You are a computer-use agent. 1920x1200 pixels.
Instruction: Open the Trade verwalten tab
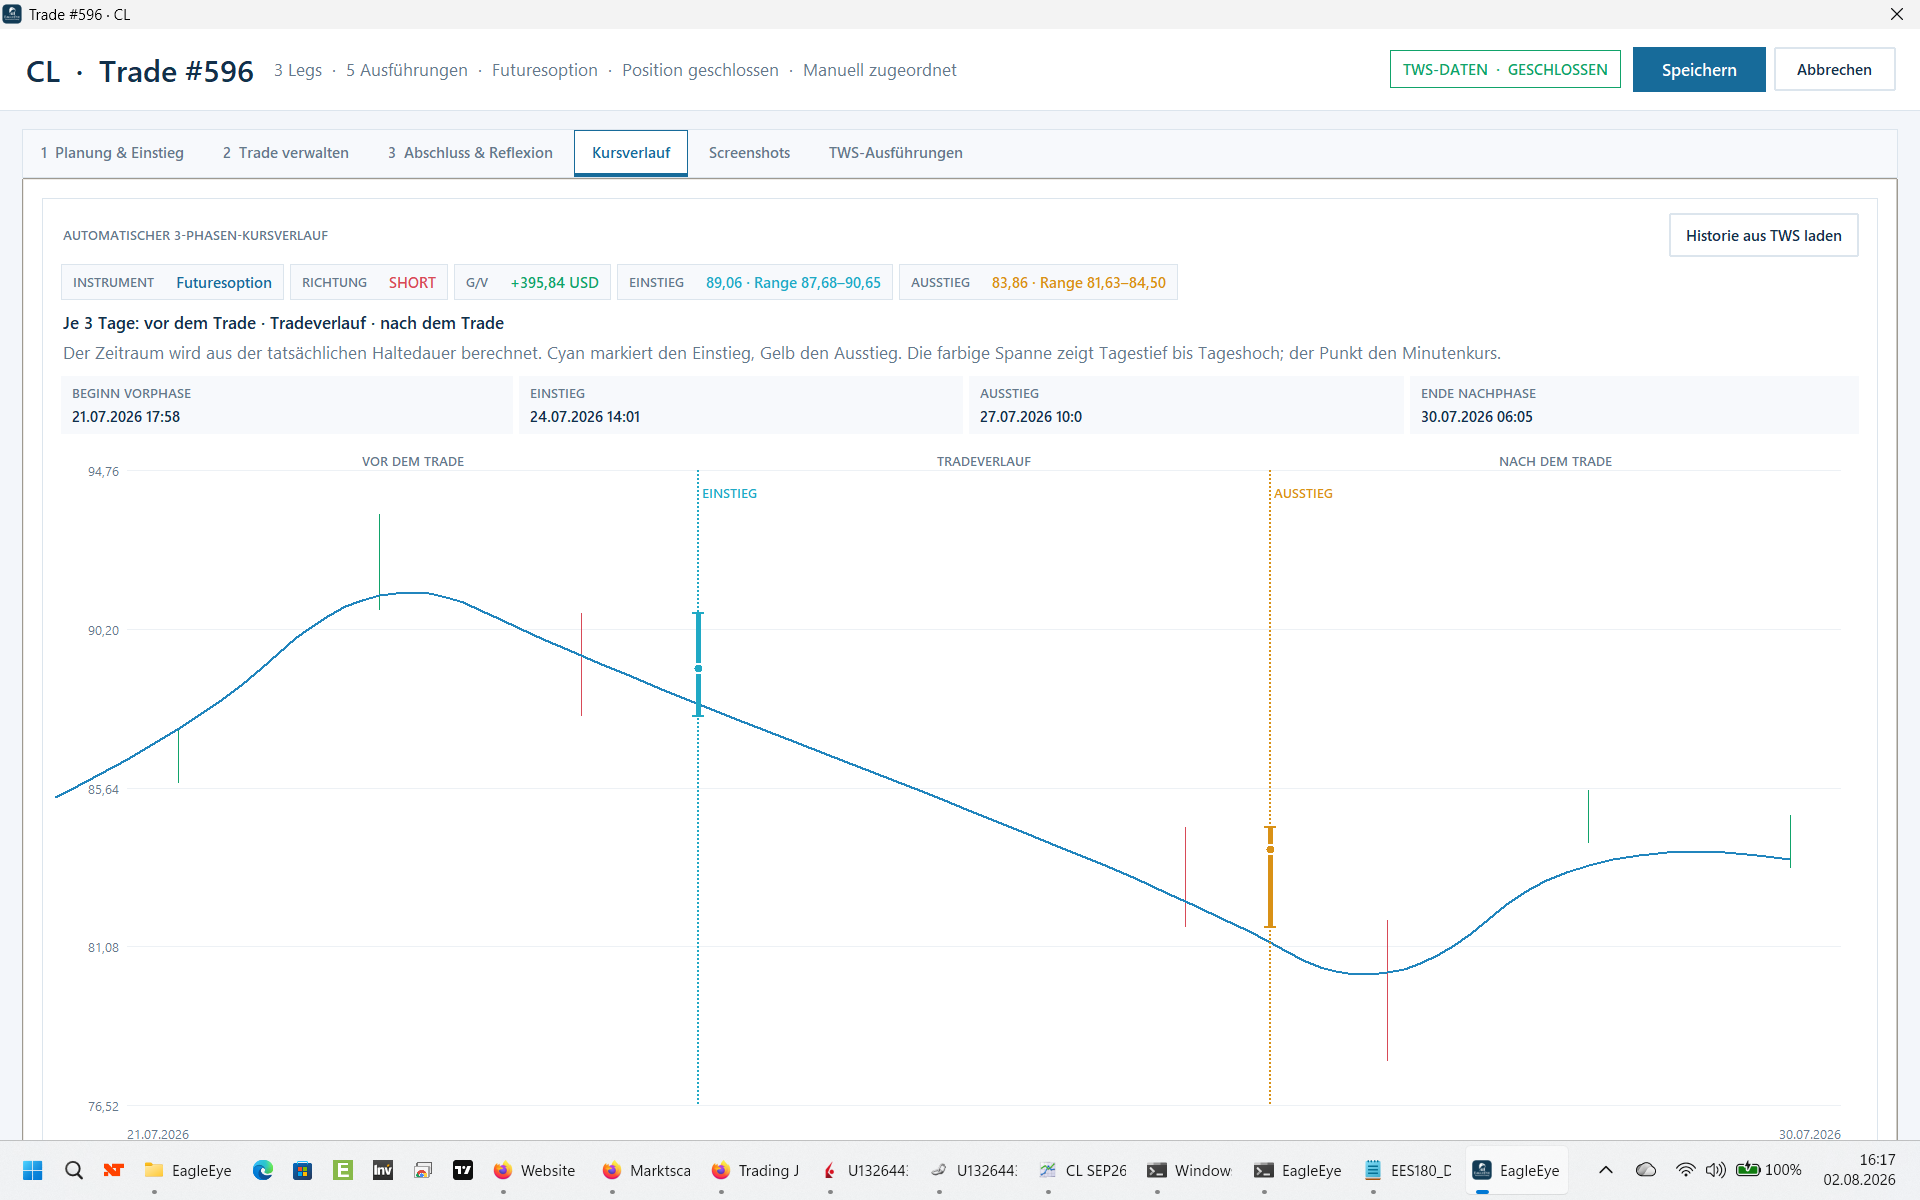286,153
